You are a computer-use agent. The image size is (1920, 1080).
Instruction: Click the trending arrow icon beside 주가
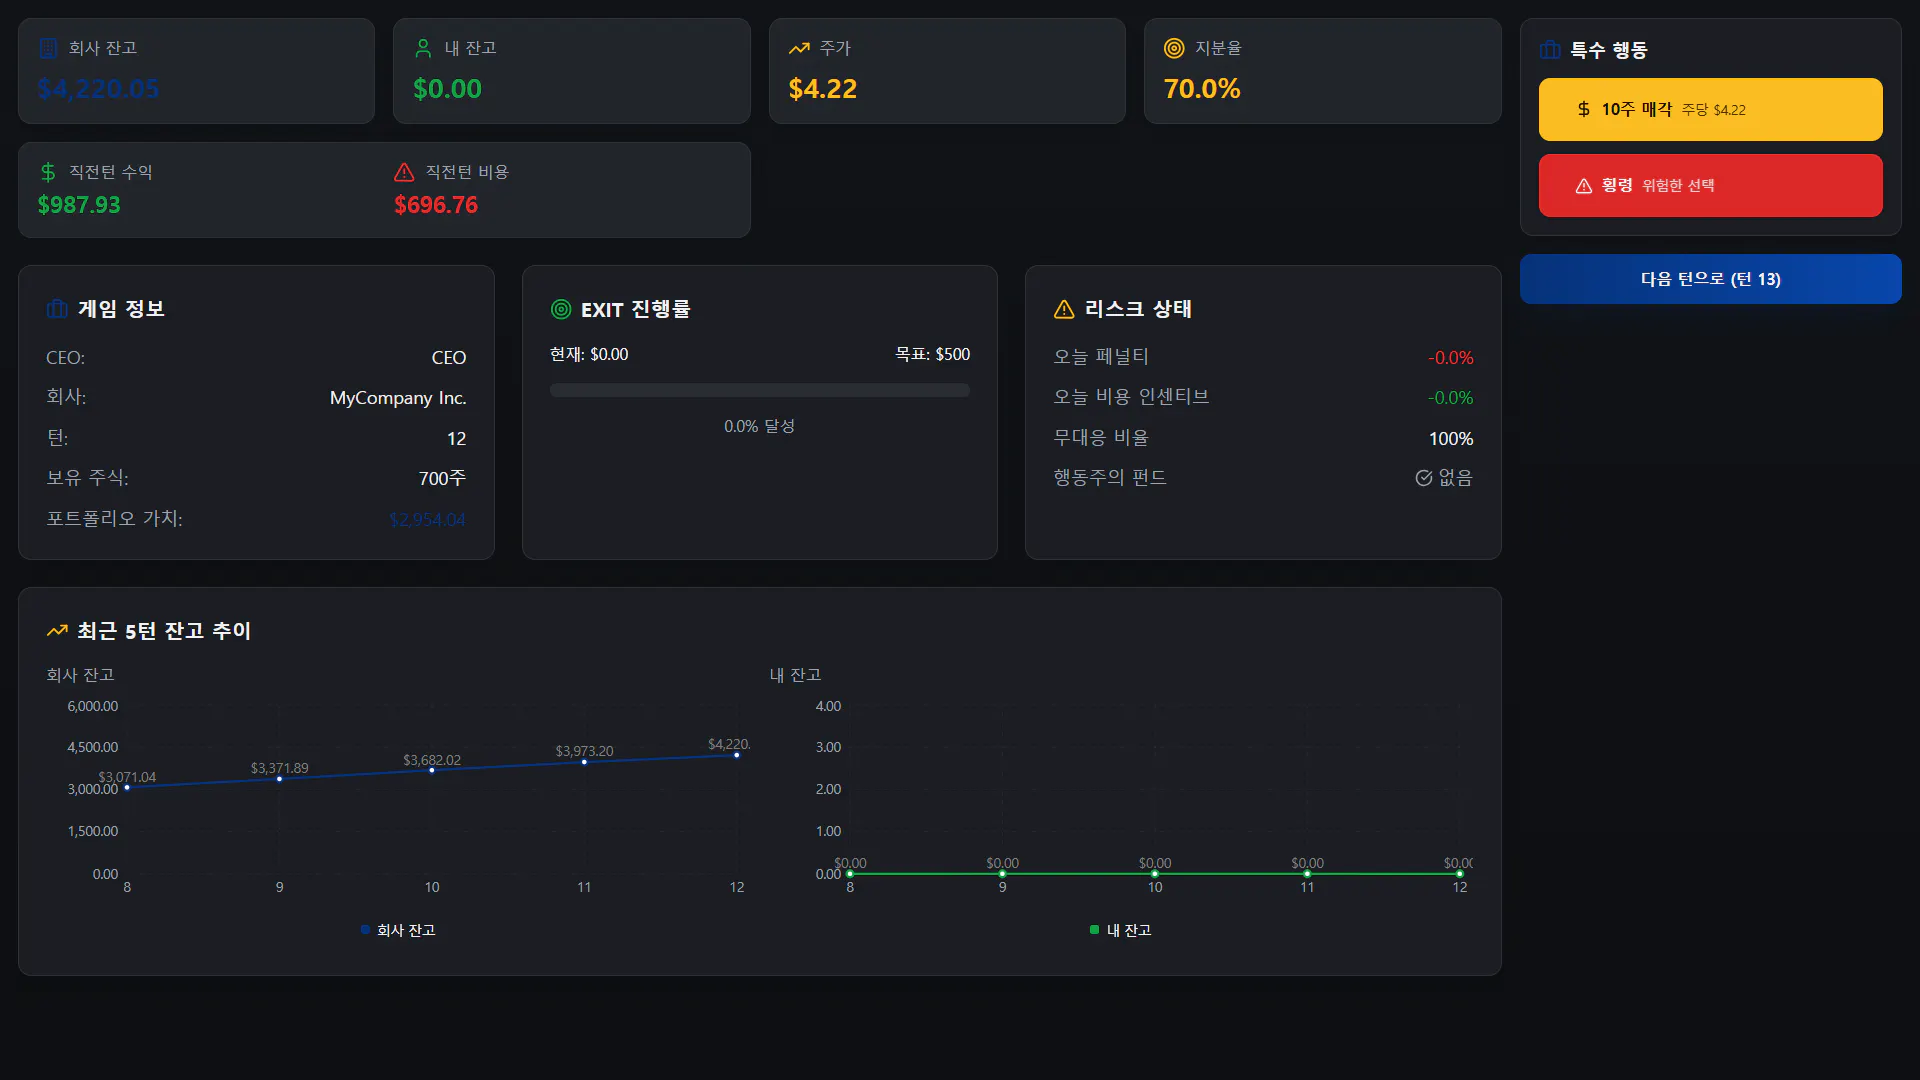pyautogui.click(x=799, y=48)
